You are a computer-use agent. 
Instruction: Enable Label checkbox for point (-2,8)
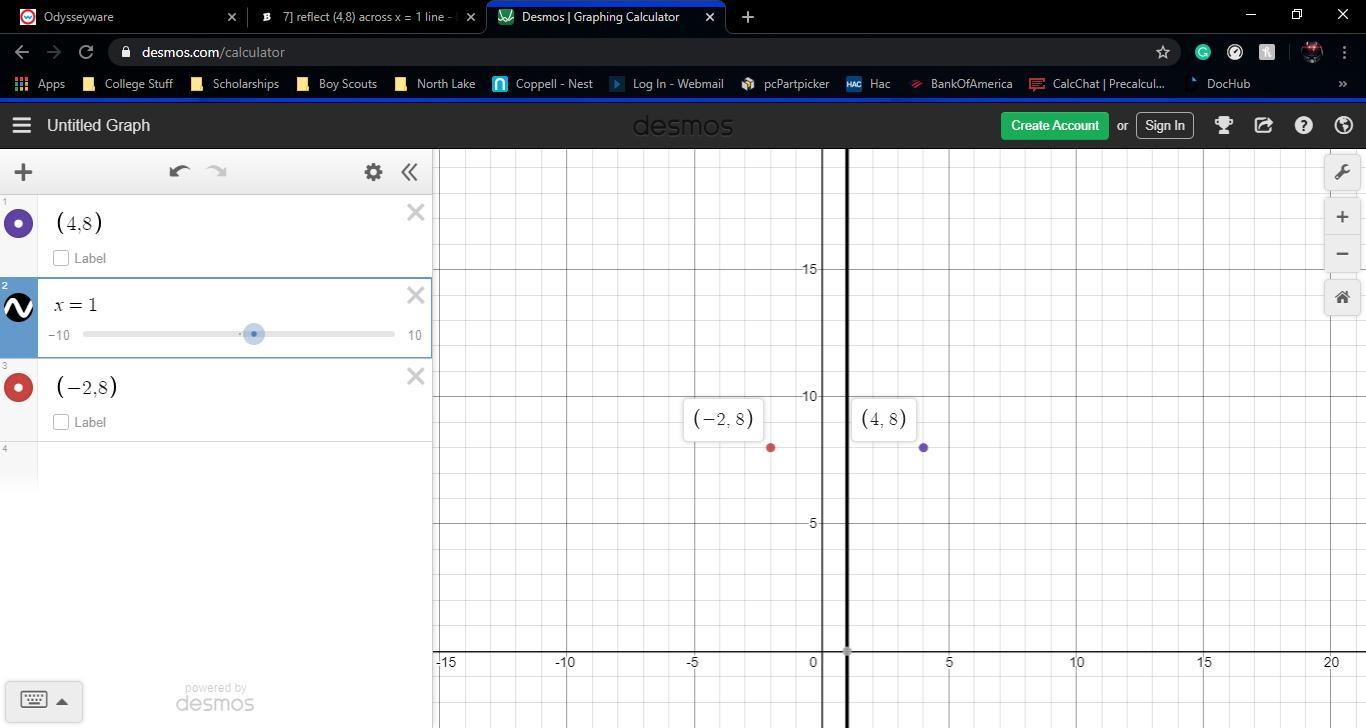(61, 422)
